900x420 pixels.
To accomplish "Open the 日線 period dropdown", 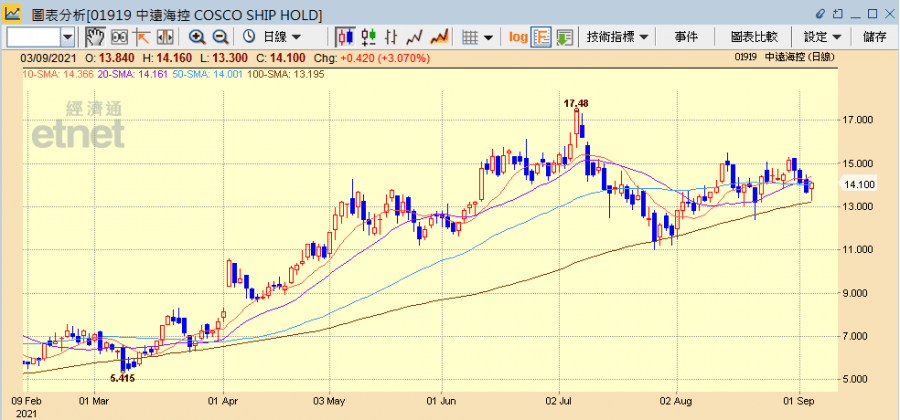I will pos(280,37).
